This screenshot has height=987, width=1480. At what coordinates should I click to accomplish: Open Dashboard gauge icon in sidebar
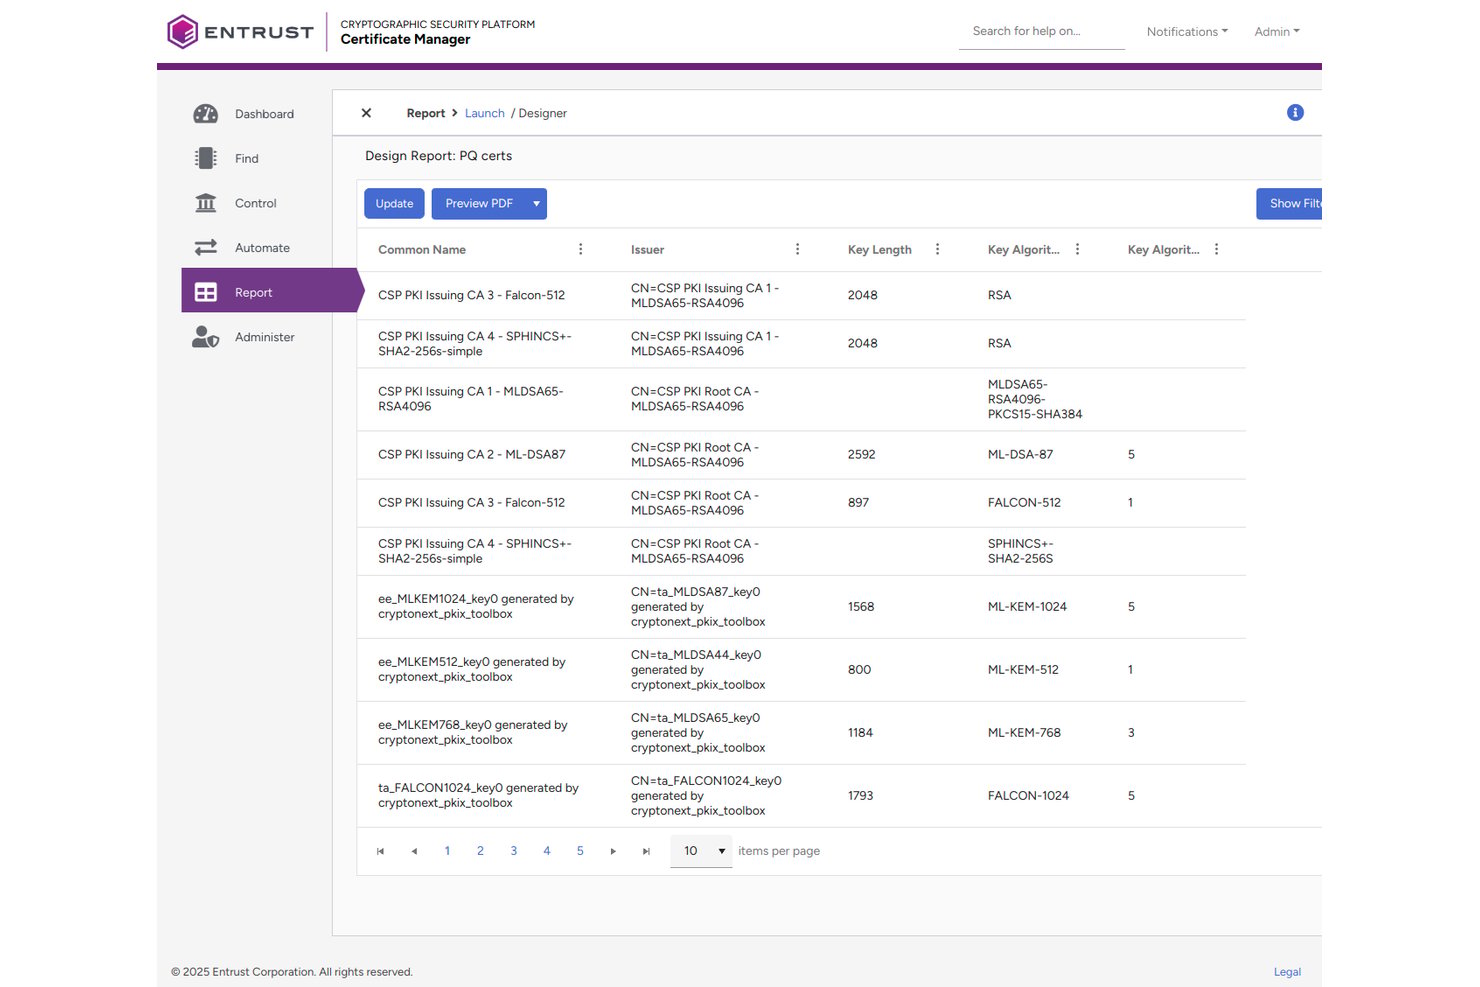pyautogui.click(x=206, y=114)
